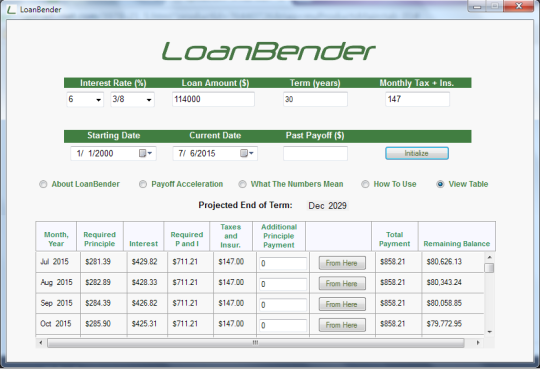This screenshot has width=540, height=369.
Task: Click the Current Date field showing 7/ 6/2015
Action: tap(215, 153)
